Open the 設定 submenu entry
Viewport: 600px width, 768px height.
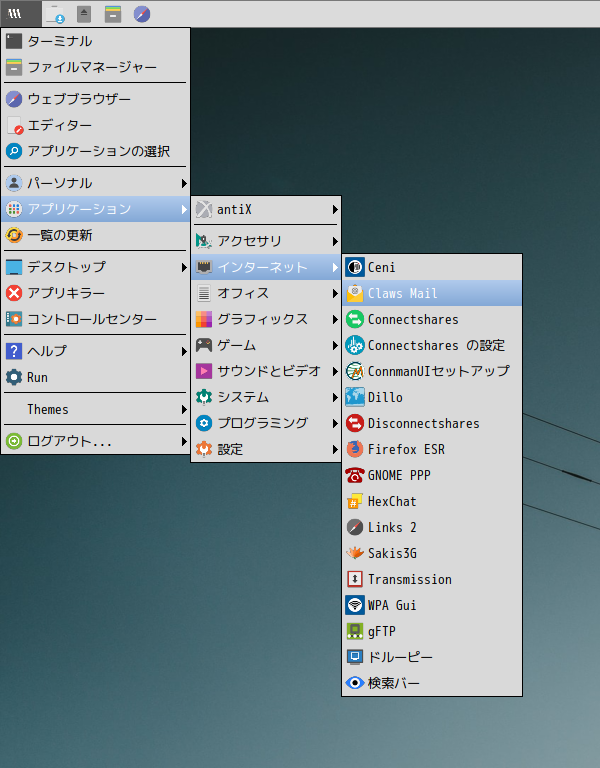266,449
